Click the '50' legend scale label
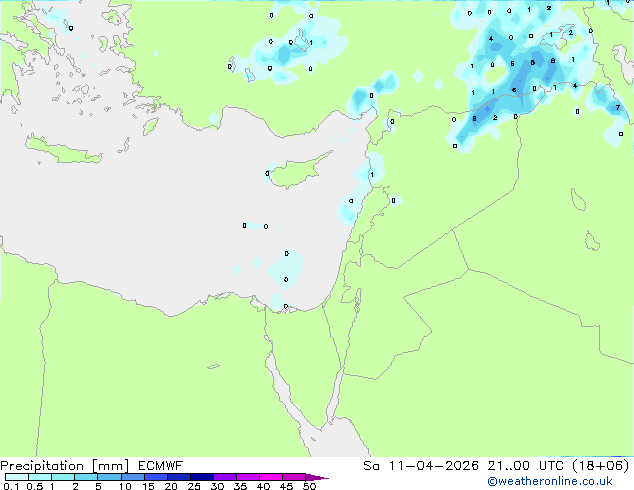634x490 pixels. click(309, 486)
